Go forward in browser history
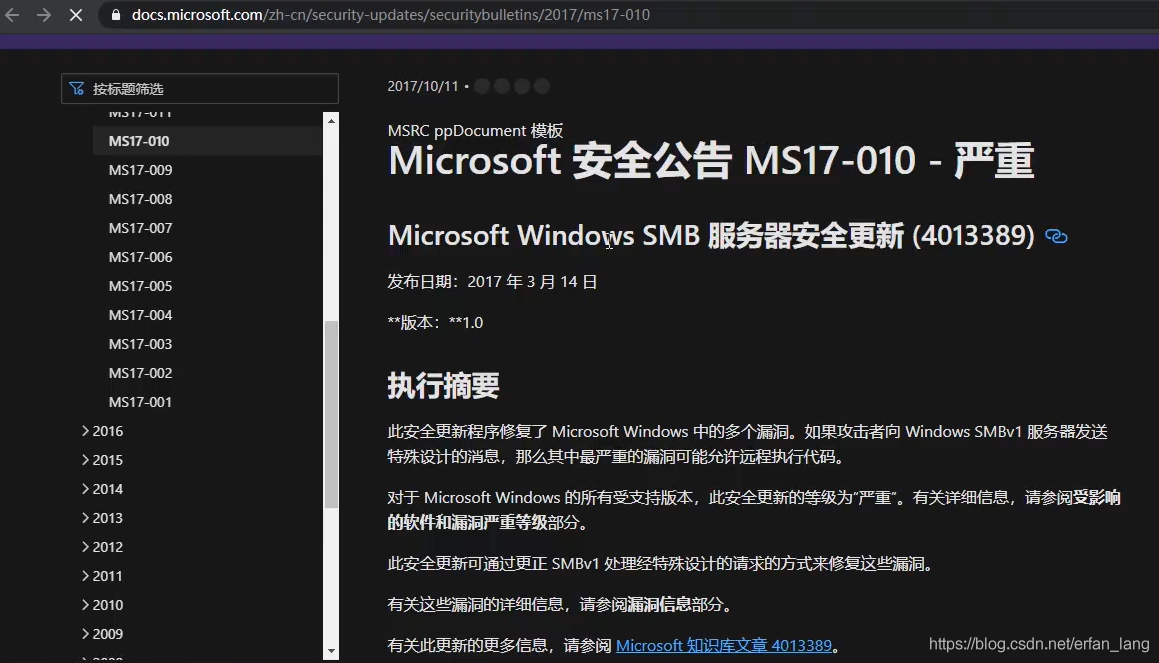The image size is (1159, 663). (44, 15)
